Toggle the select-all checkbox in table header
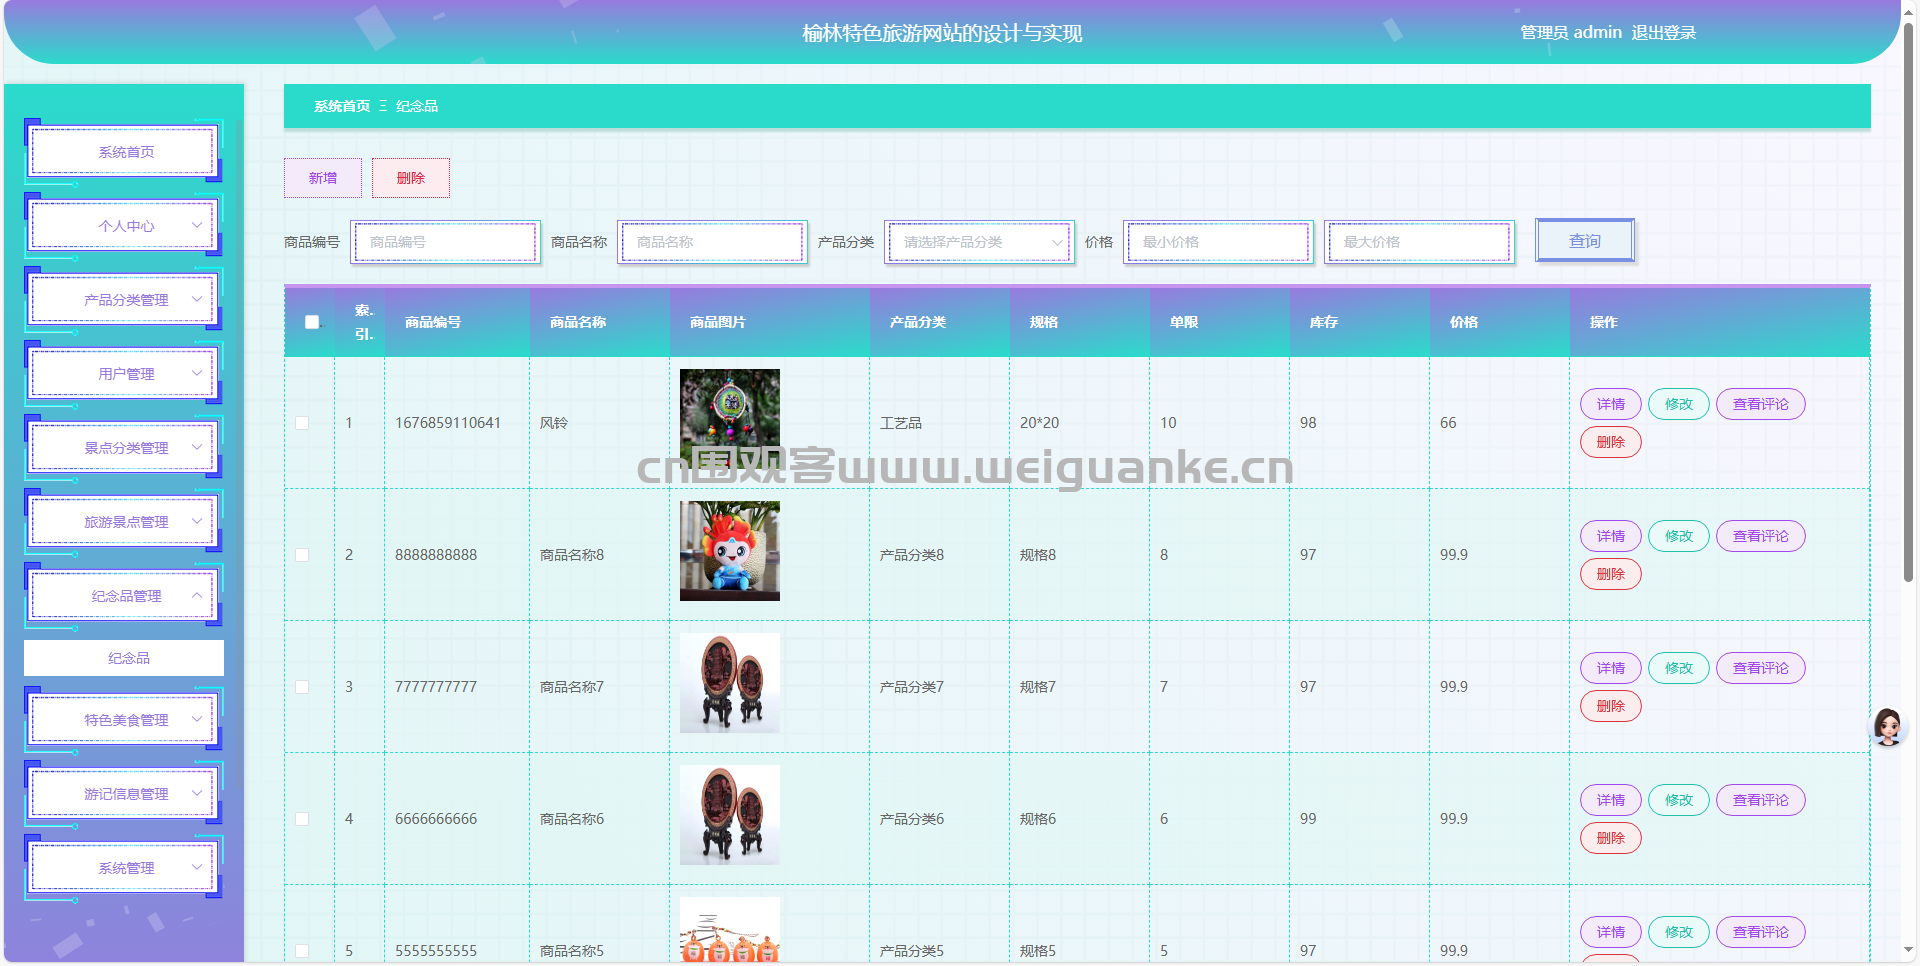1920x966 pixels. tap(312, 322)
